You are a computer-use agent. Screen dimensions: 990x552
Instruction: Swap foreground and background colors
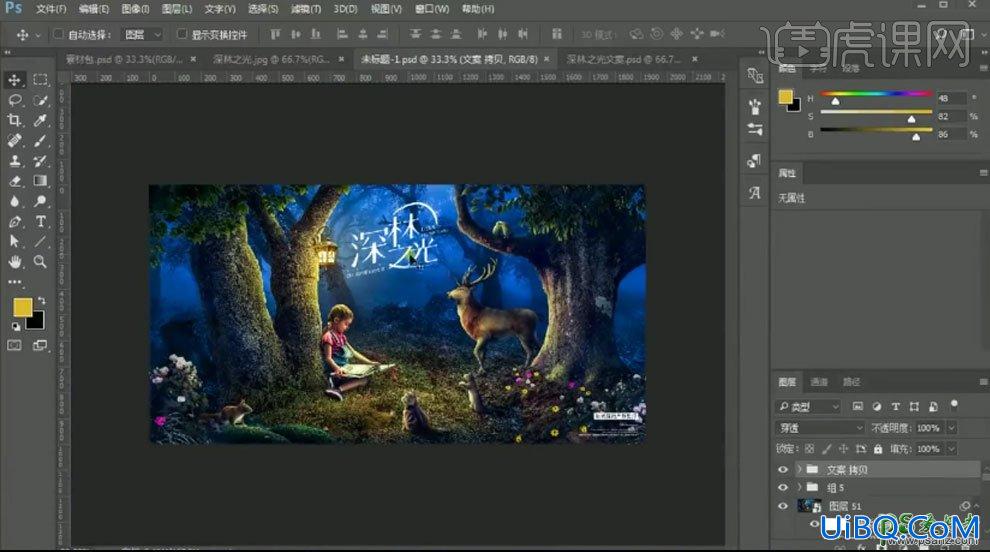point(42,301)
